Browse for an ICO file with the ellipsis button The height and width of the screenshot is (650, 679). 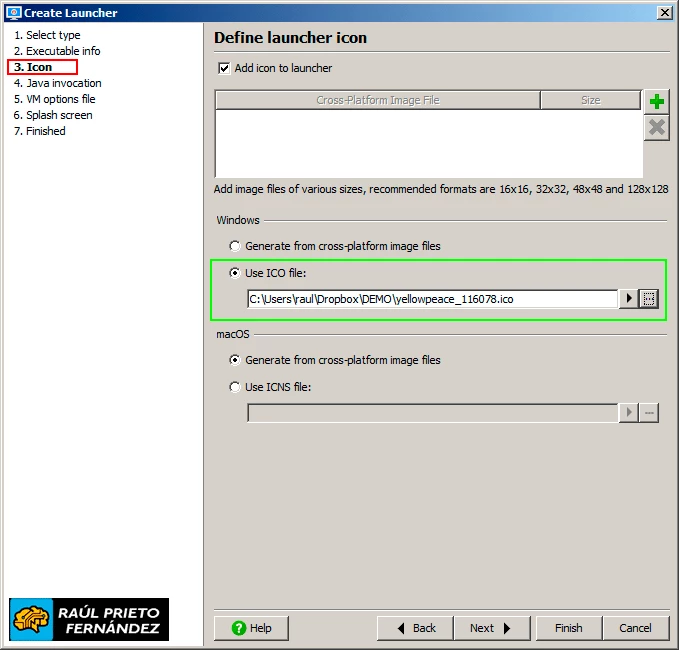pyautogui.click(x=649, y=299)
